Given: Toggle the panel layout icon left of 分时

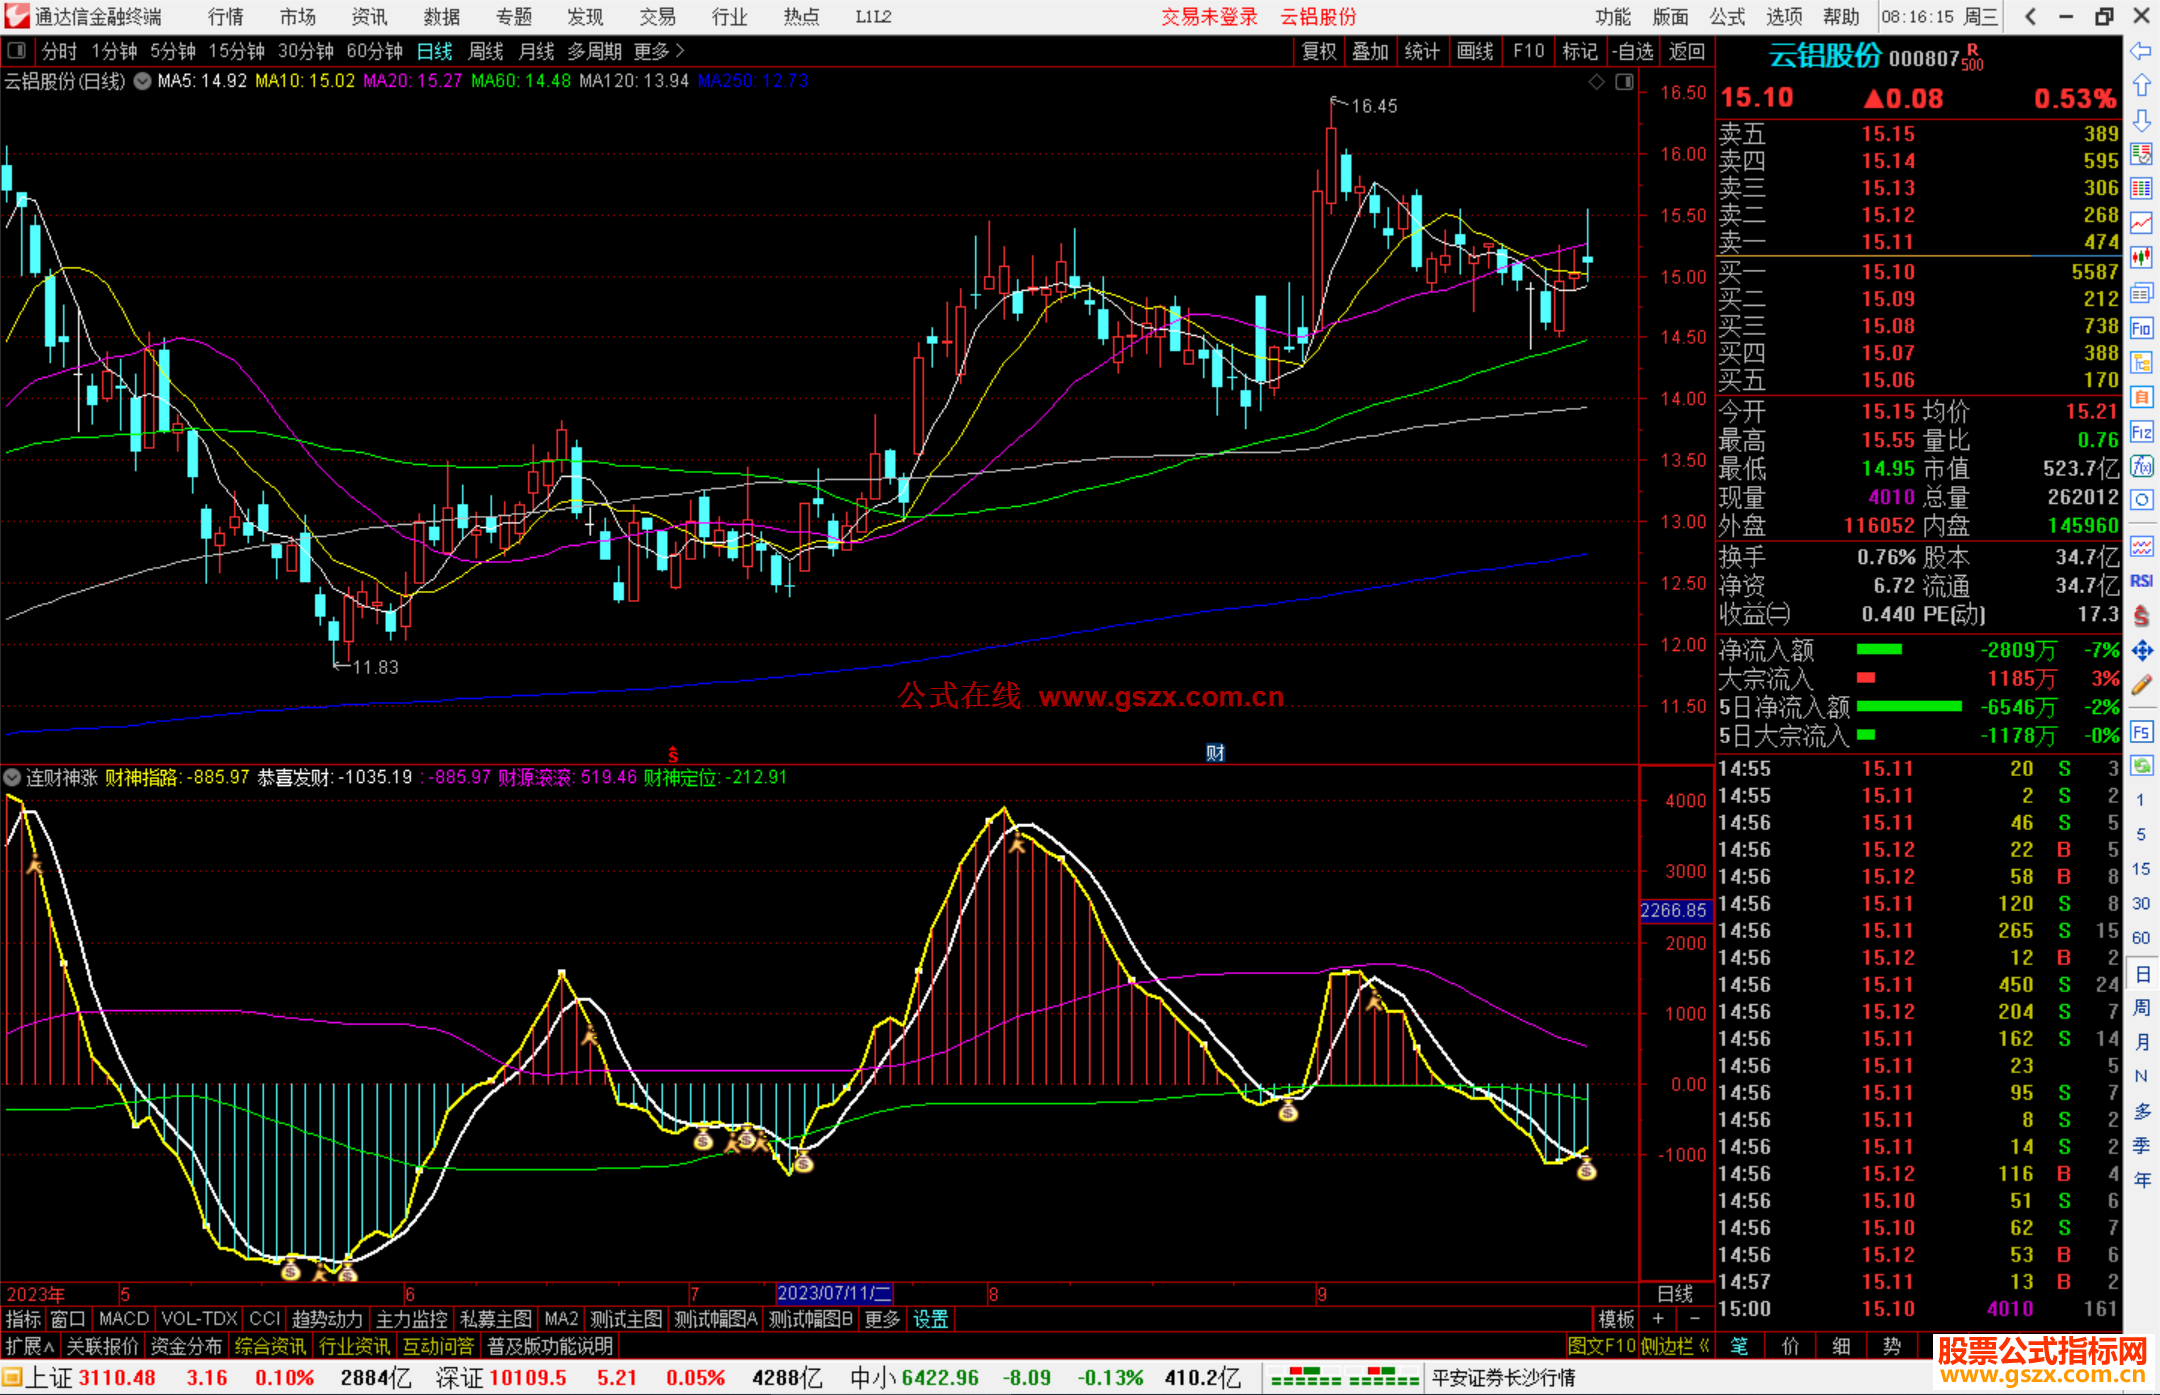Looking at the screenshot, I should coord(17,51).
